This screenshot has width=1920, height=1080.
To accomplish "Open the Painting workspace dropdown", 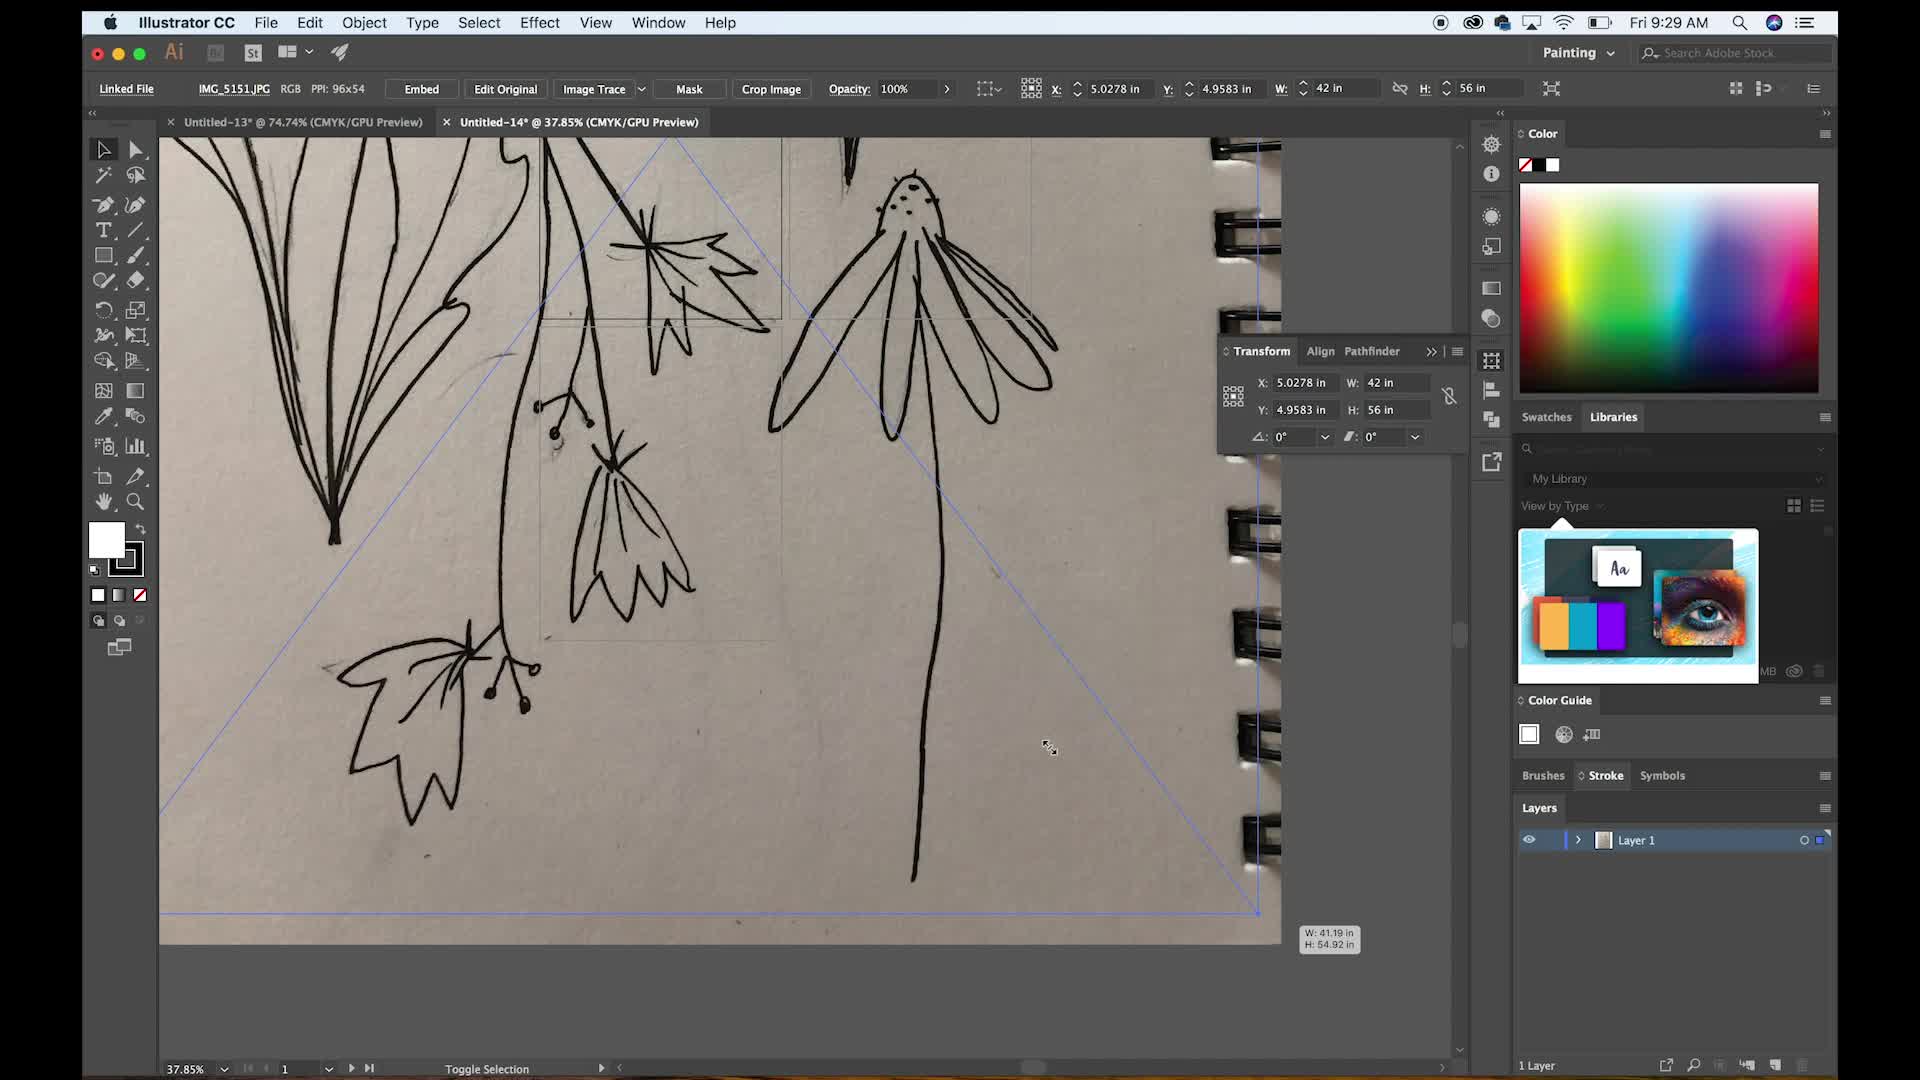I will (x=1578, y=53).
